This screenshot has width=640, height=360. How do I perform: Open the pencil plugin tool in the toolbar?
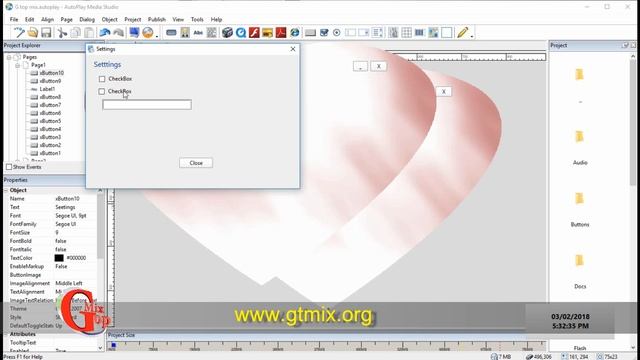tap(462, 33)
